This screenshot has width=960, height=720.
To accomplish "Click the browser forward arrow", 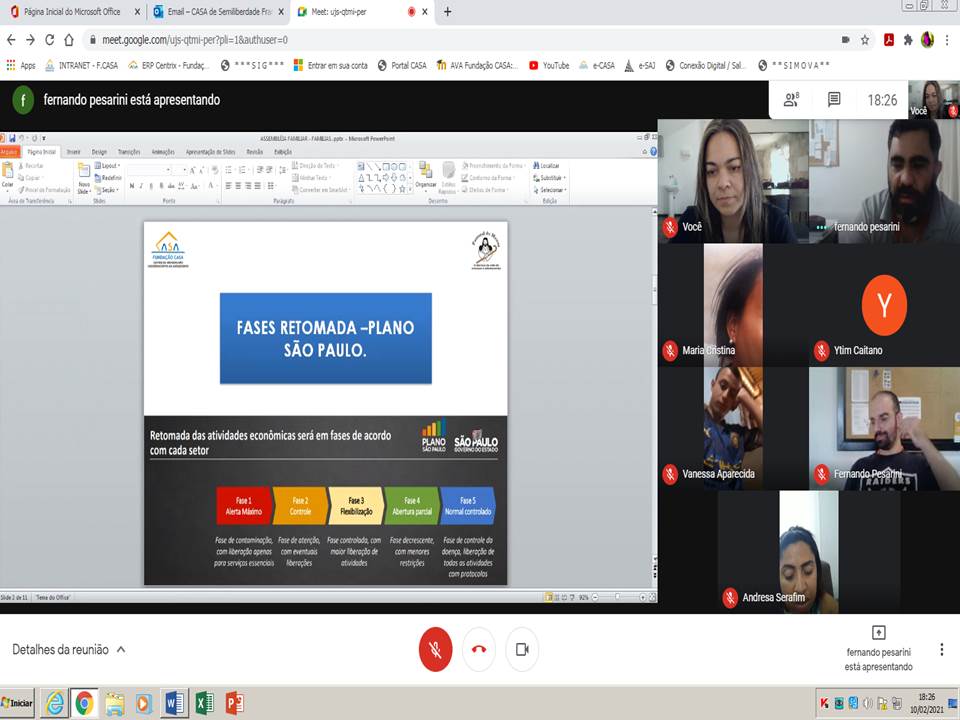I will point(30,40).
